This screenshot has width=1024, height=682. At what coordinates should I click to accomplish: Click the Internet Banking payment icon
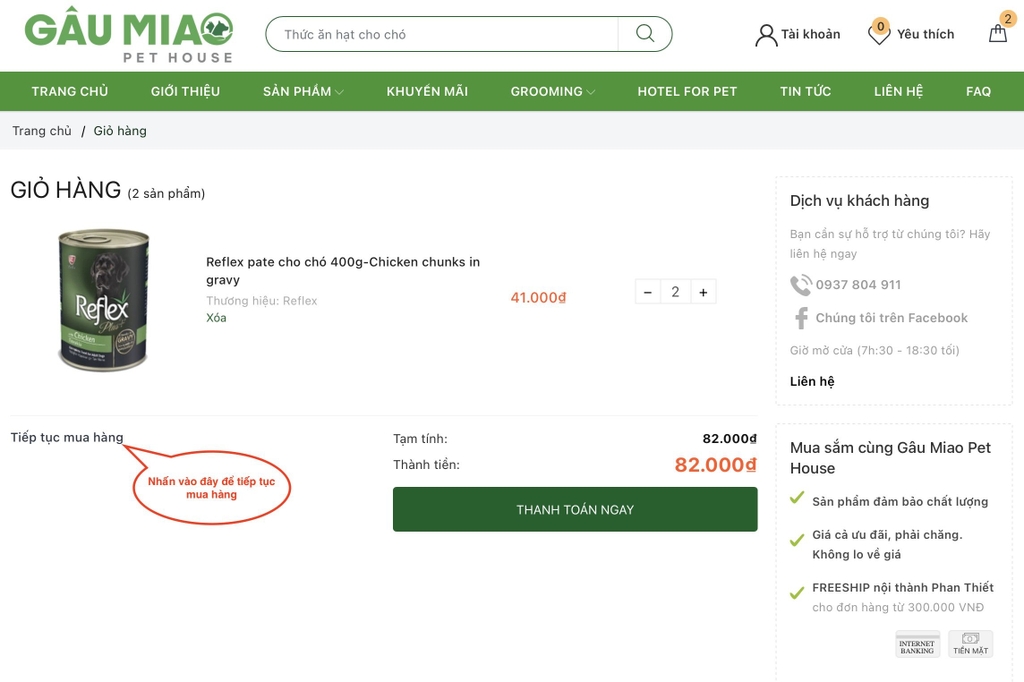(x=917, y=644)
